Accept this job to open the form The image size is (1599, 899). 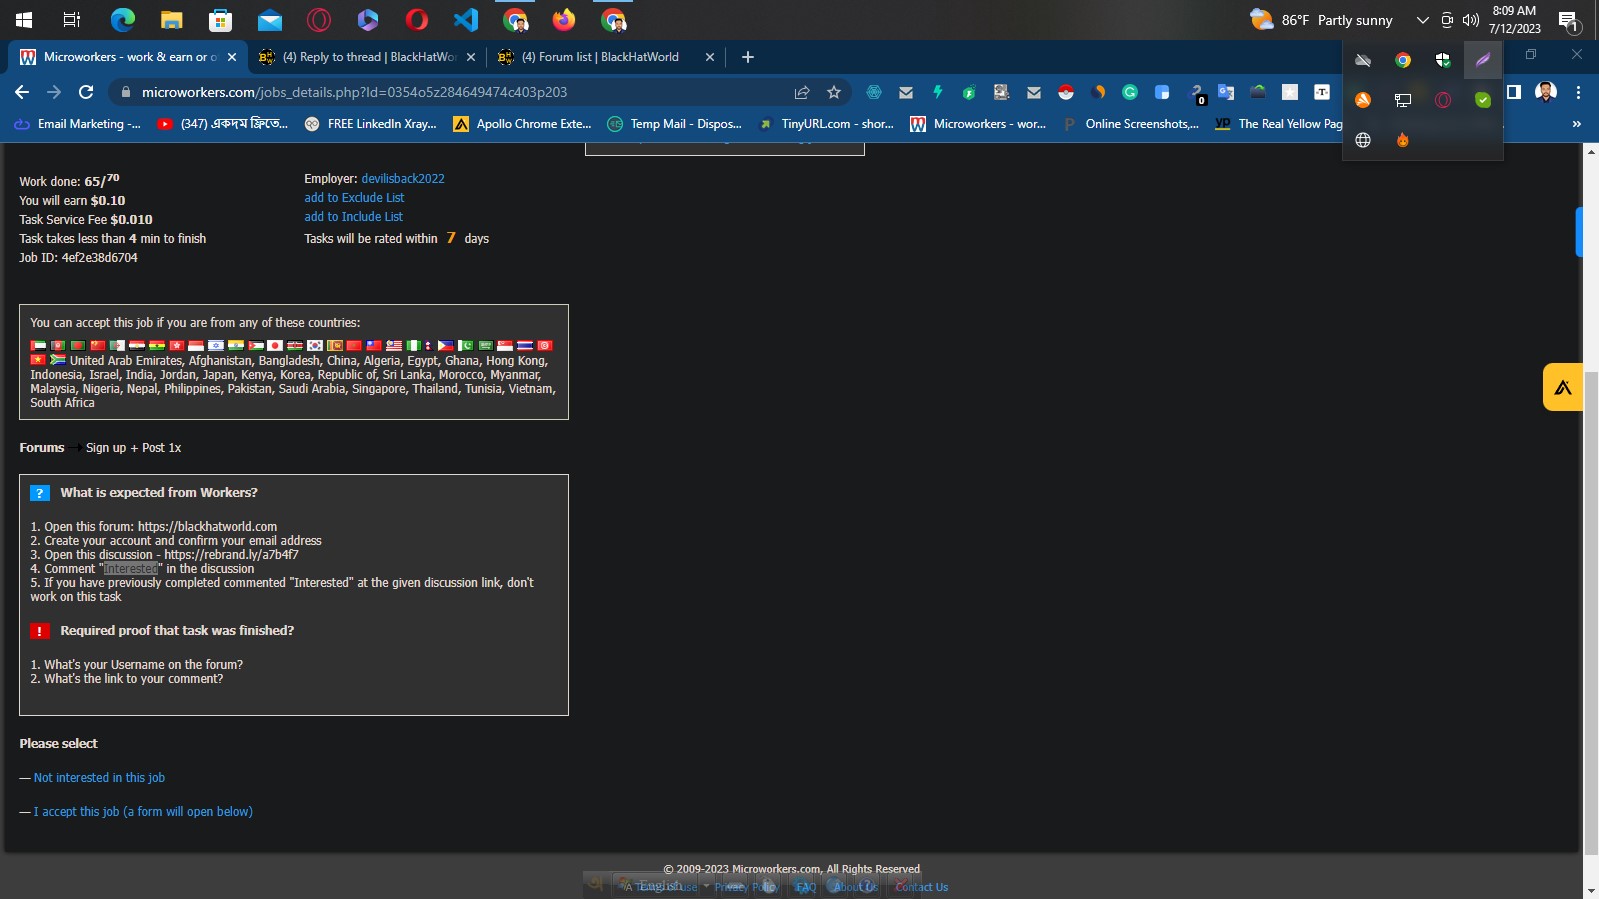click(x=143, y=812)
